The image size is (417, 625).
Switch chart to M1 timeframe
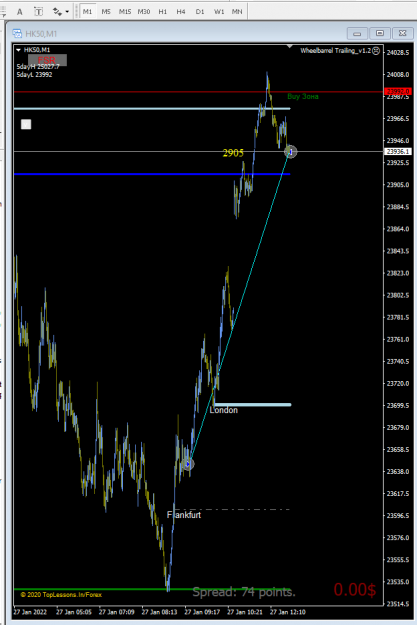(x=88, y=12)
